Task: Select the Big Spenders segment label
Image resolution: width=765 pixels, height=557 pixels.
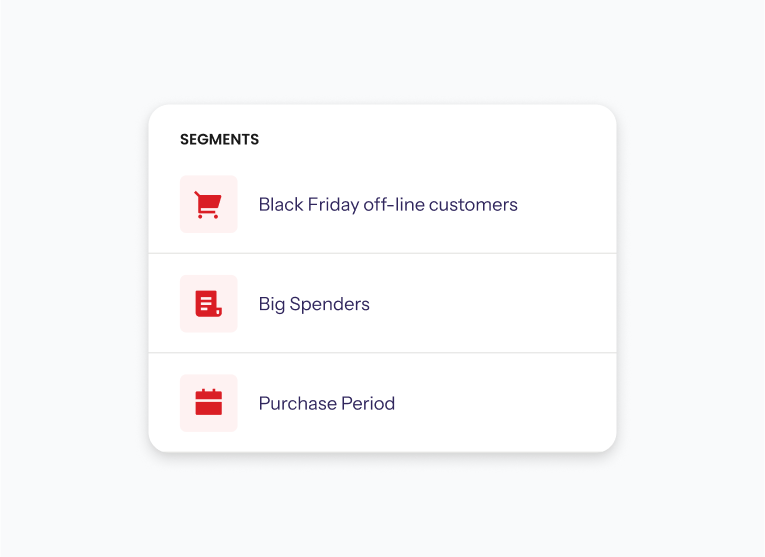Action: tap(314, 304)
